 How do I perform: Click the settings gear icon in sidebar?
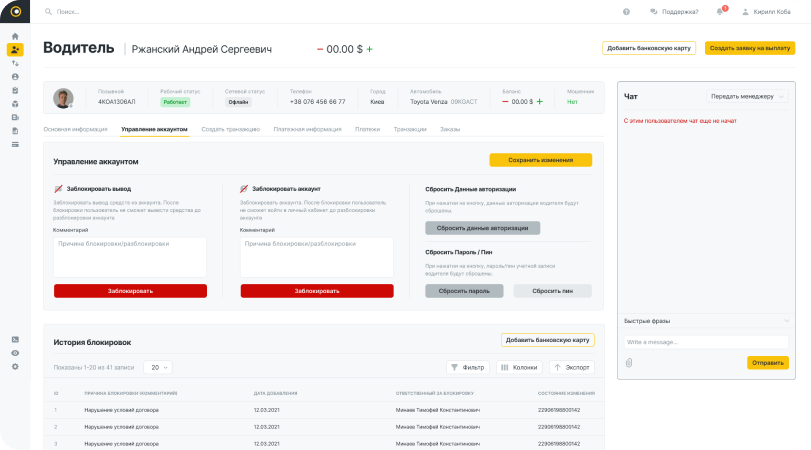[15, 366]
